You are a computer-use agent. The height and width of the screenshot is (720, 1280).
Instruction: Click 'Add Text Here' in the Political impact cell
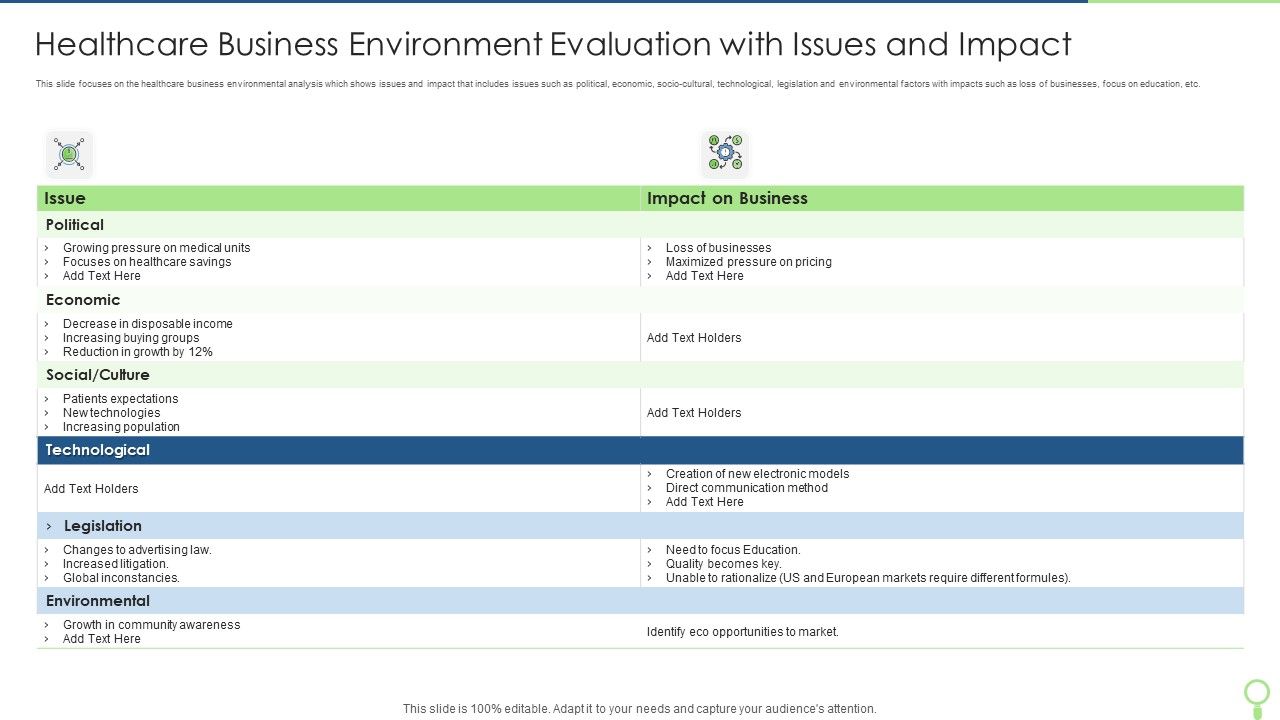click(705, 276)
